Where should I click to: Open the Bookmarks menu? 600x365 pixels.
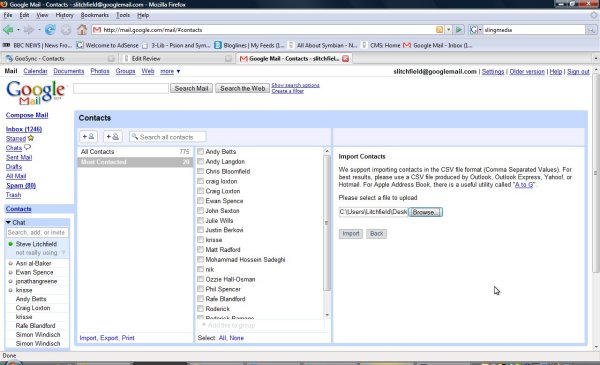[x=95, y=15]
